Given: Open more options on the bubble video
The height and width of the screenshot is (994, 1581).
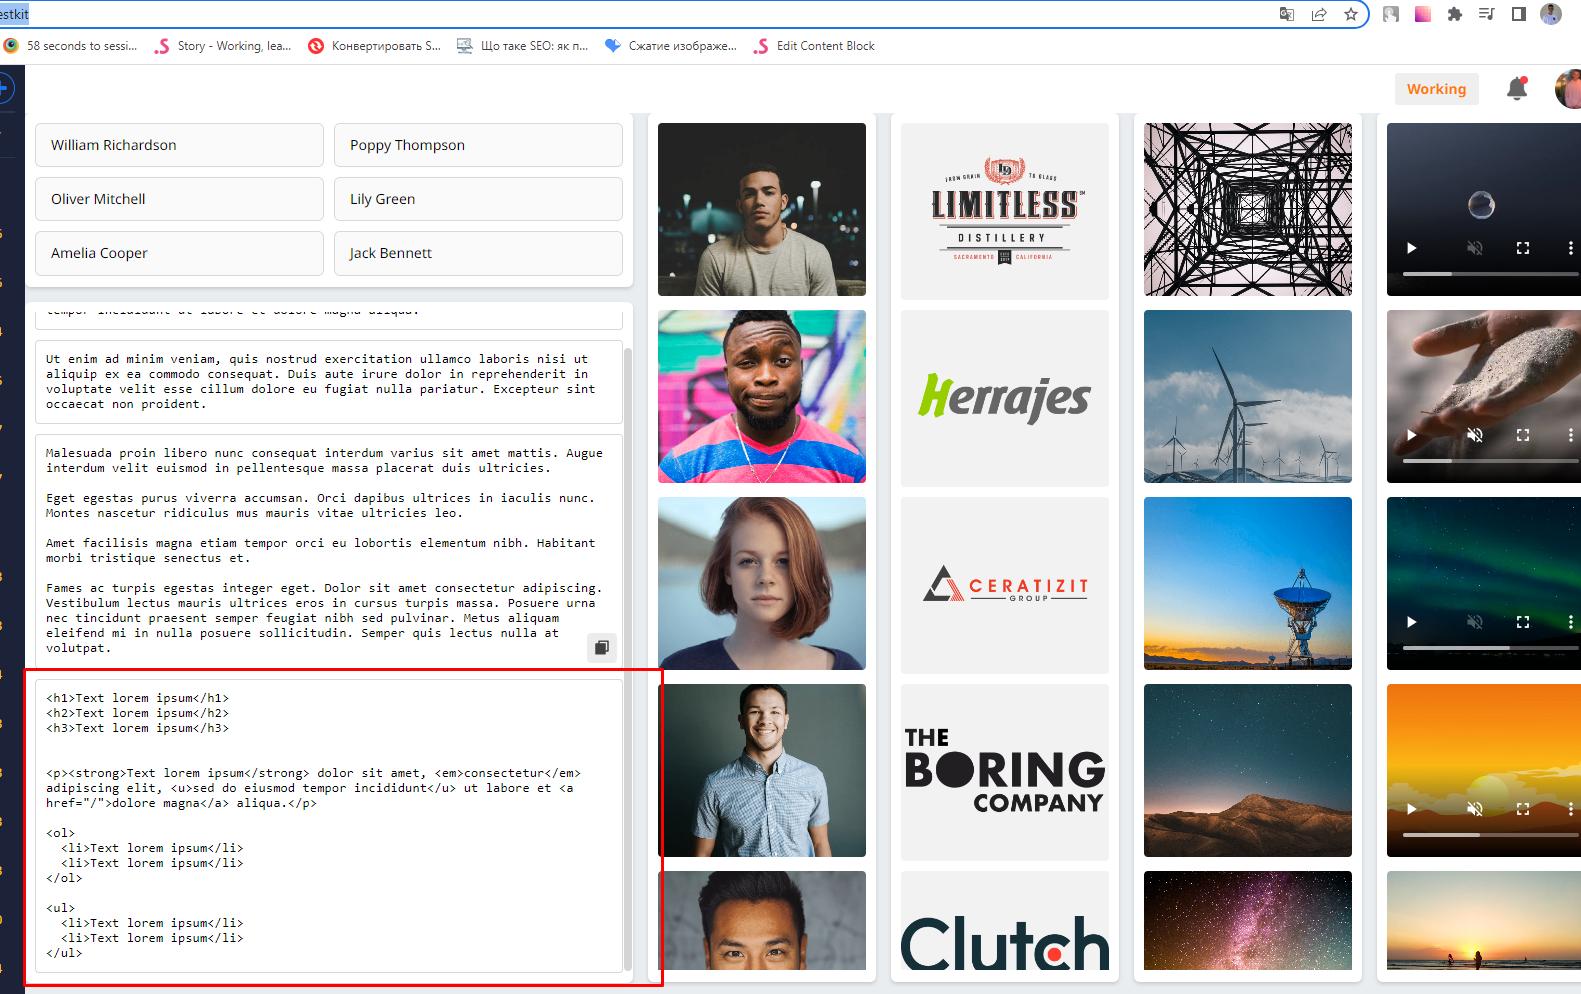Looking at the screenshot, I should coord(1570,248).
